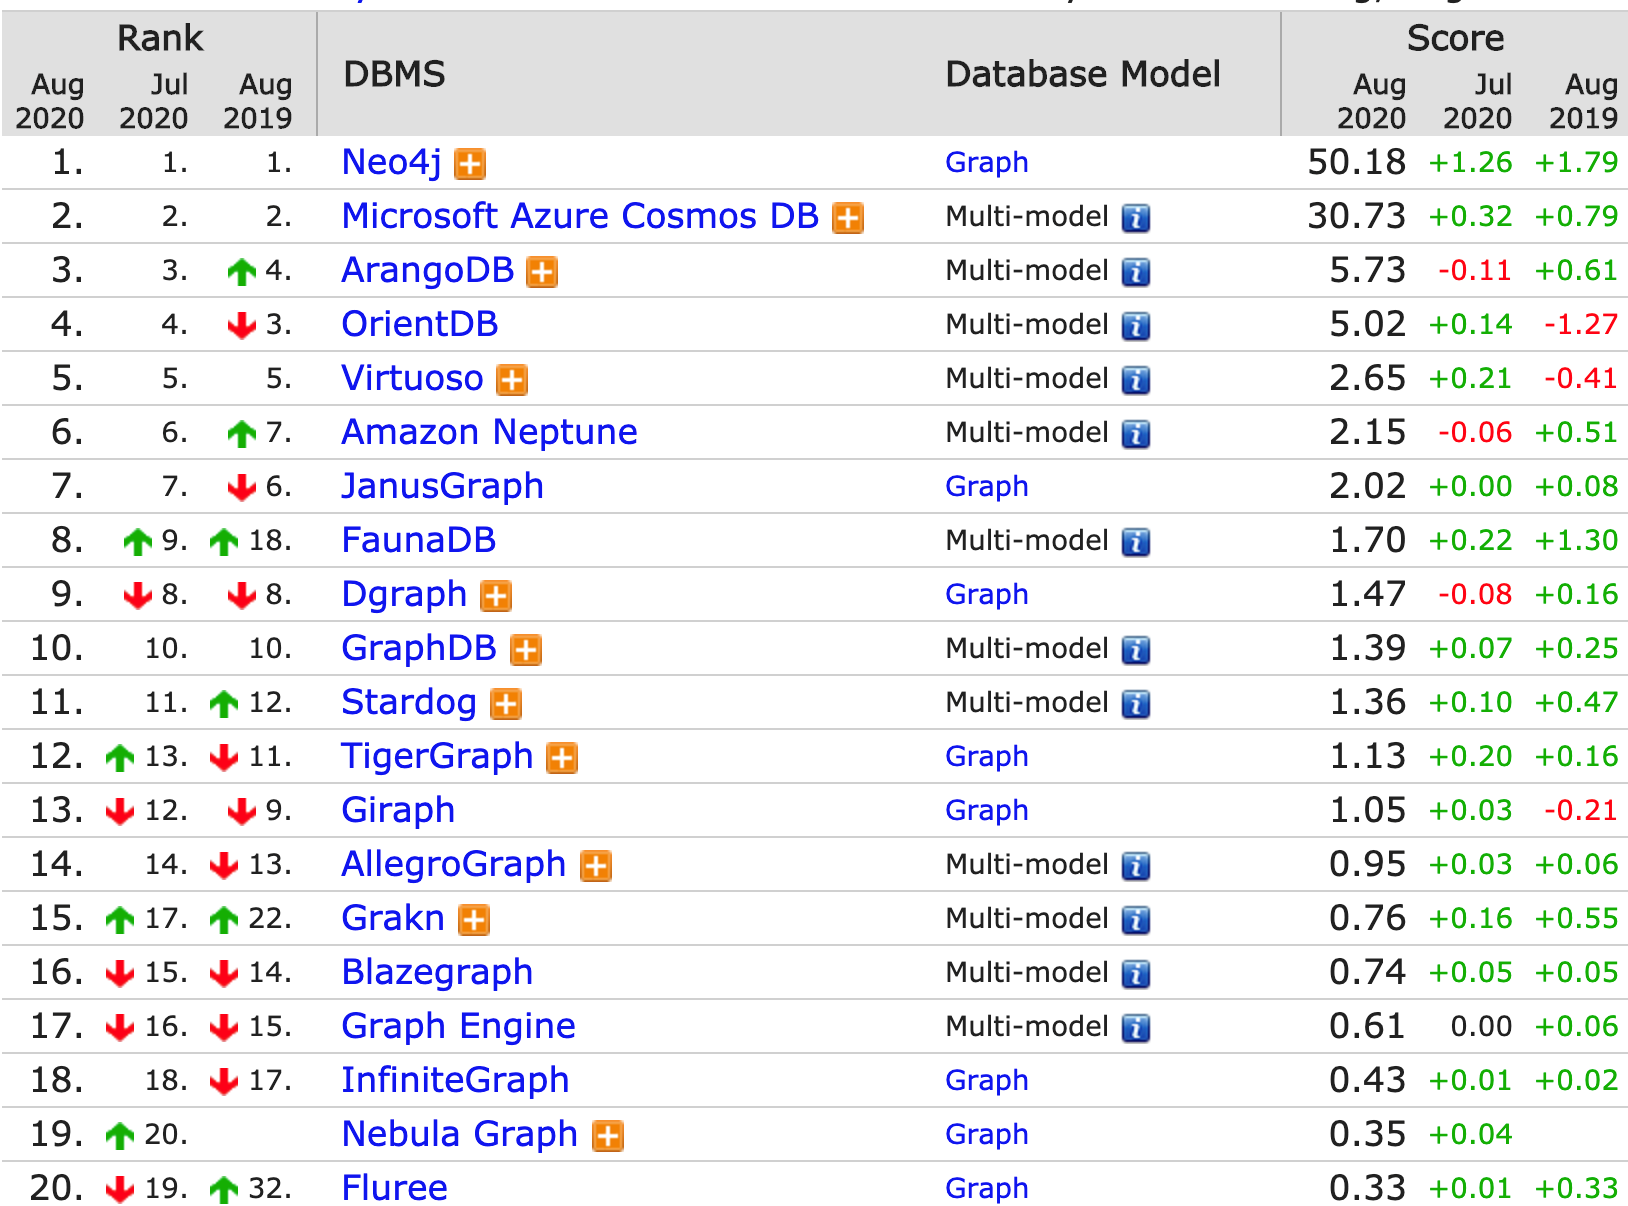
Task: Click the info icon in OrientDB's Multi-model cell
Action: [1135, 326]
